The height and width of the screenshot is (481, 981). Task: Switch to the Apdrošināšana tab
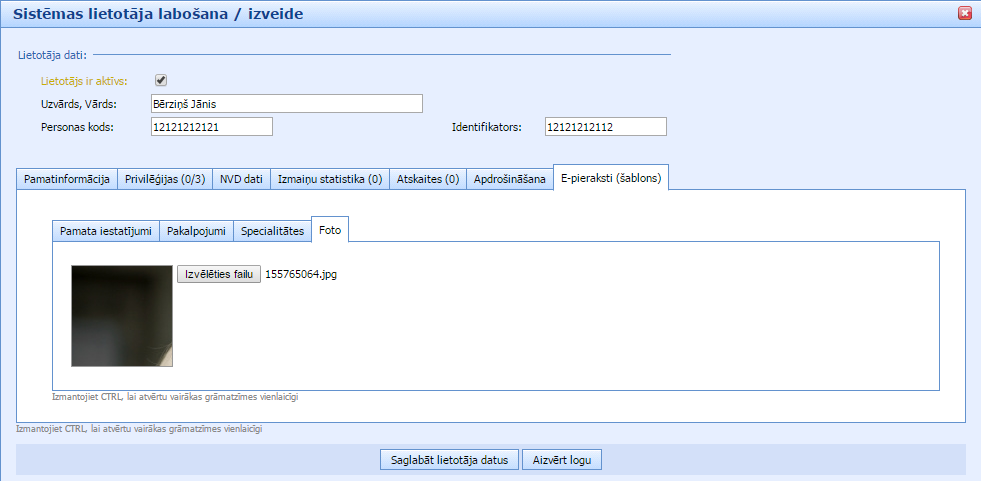tap(510, 179)
